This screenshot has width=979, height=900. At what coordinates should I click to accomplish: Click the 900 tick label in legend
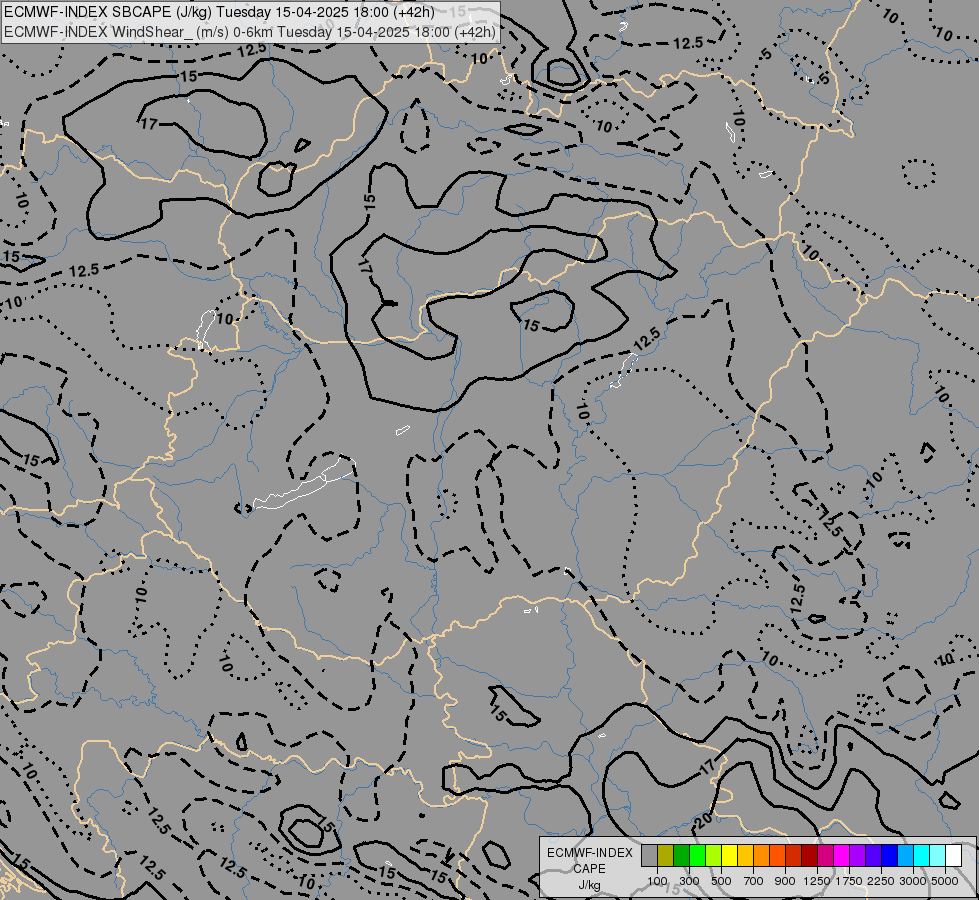pos(785,881)
